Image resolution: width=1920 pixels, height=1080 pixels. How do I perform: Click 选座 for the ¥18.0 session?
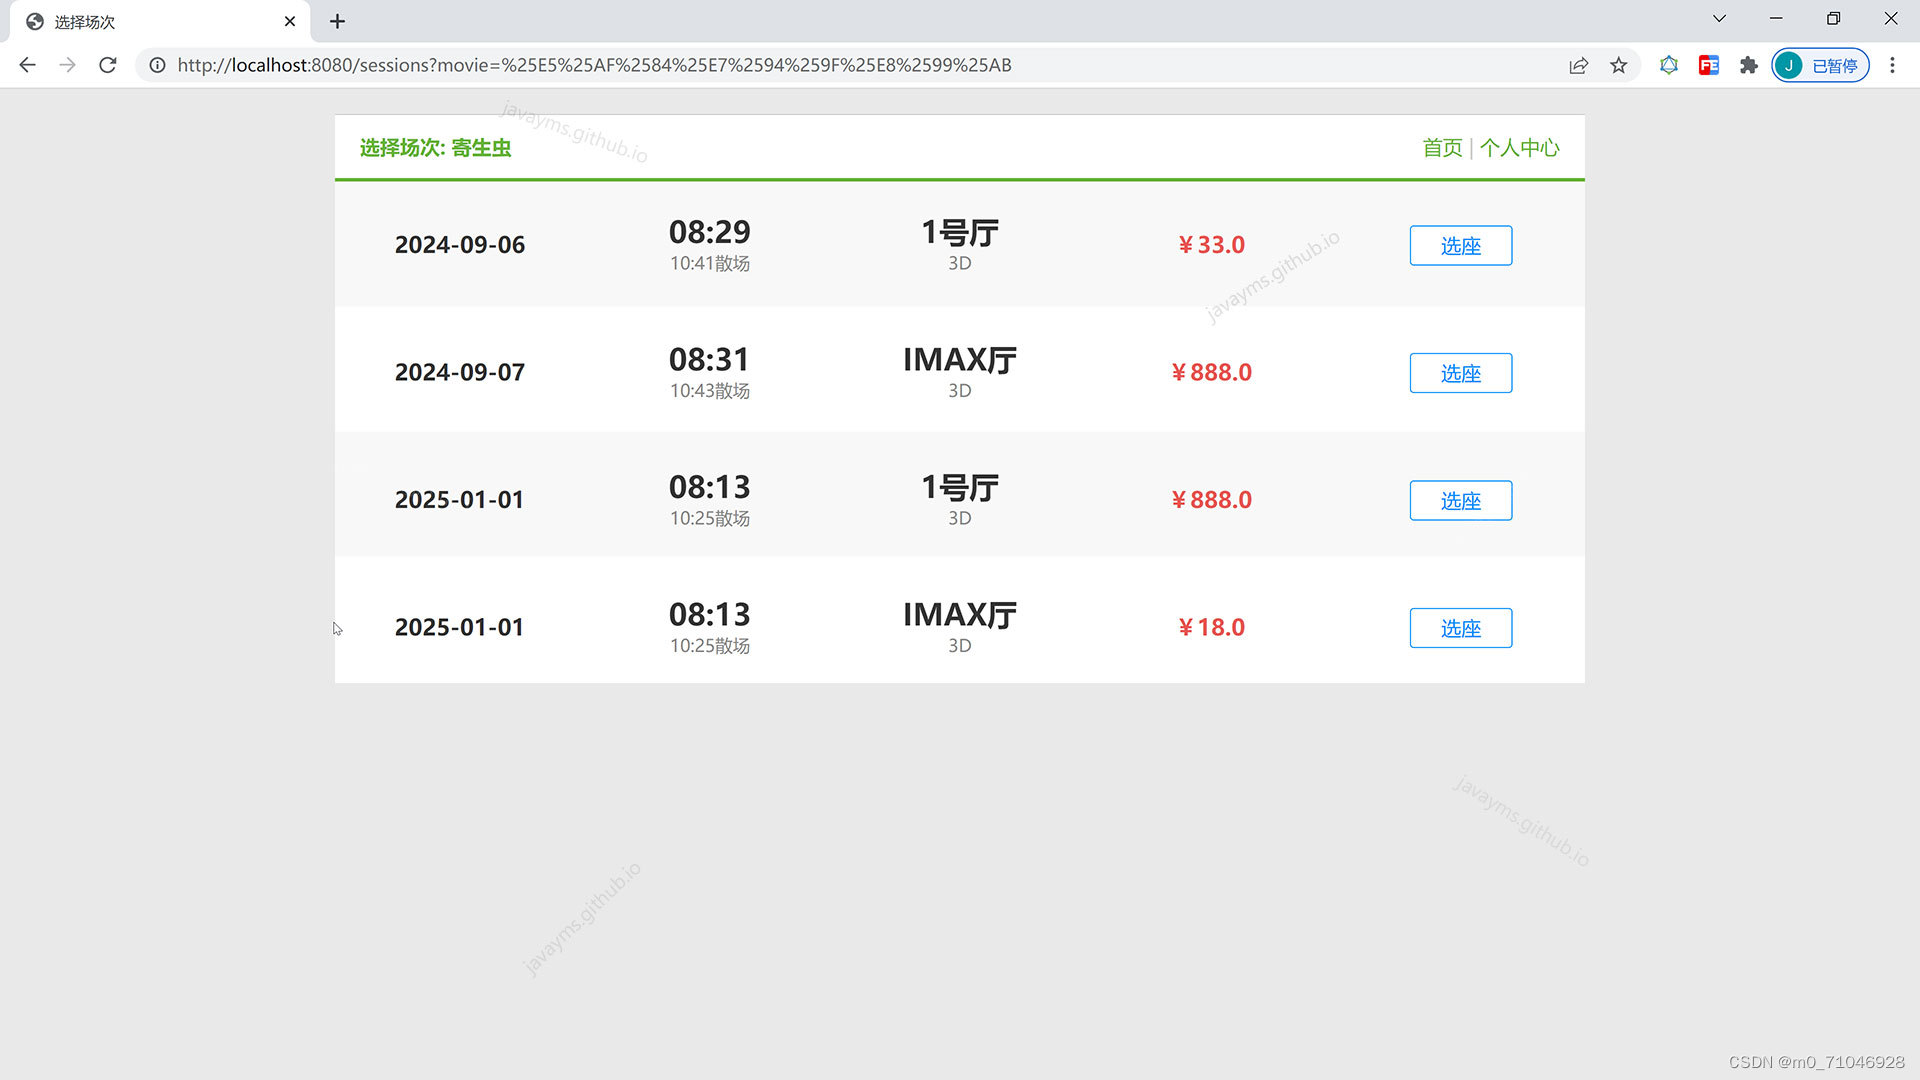1460,628
